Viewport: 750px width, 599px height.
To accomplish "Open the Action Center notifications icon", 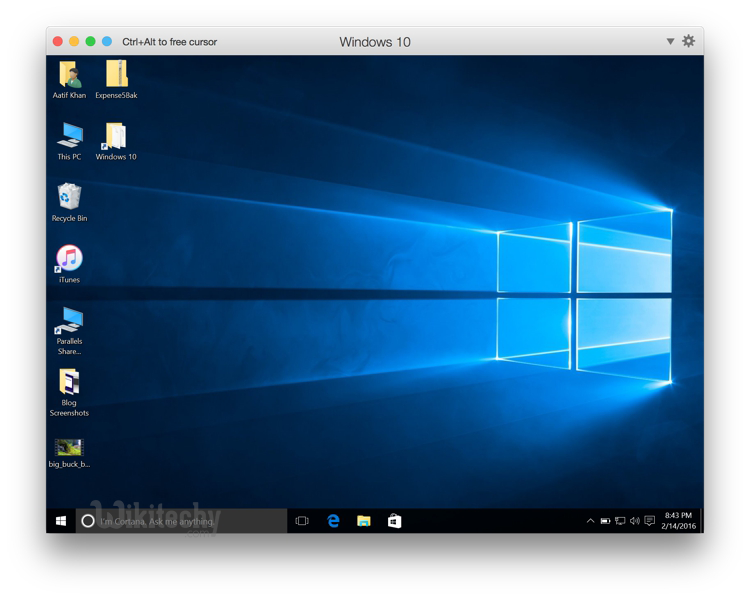I will pos(649,521).
